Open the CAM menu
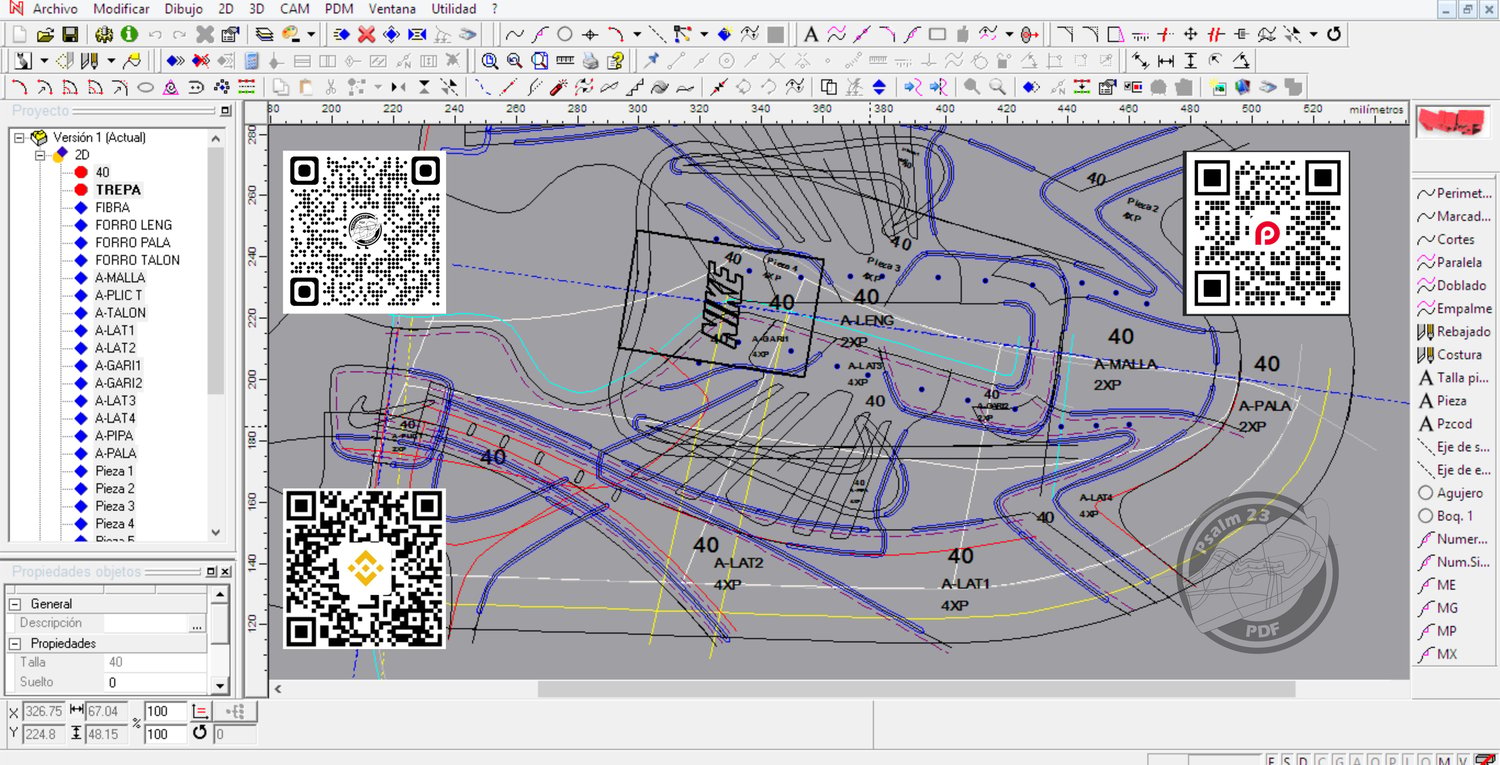This screenshot has height=765, width=1500. coord(295,9)
